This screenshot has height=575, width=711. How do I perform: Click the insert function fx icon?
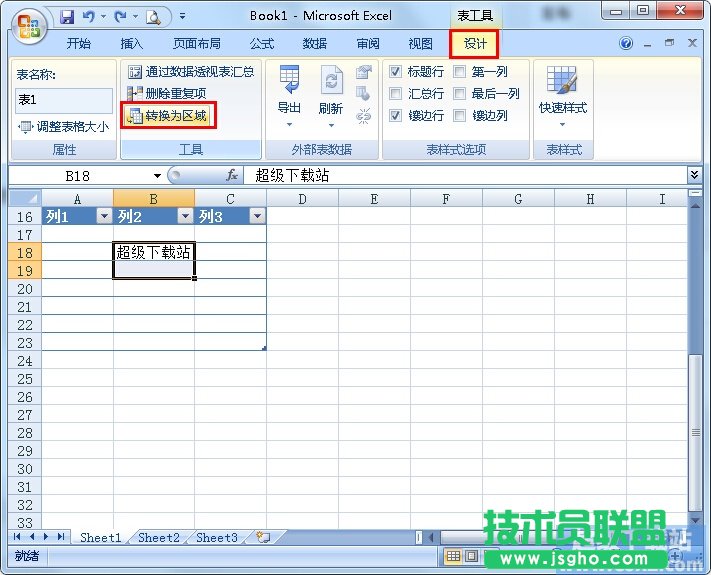[231, 175]
